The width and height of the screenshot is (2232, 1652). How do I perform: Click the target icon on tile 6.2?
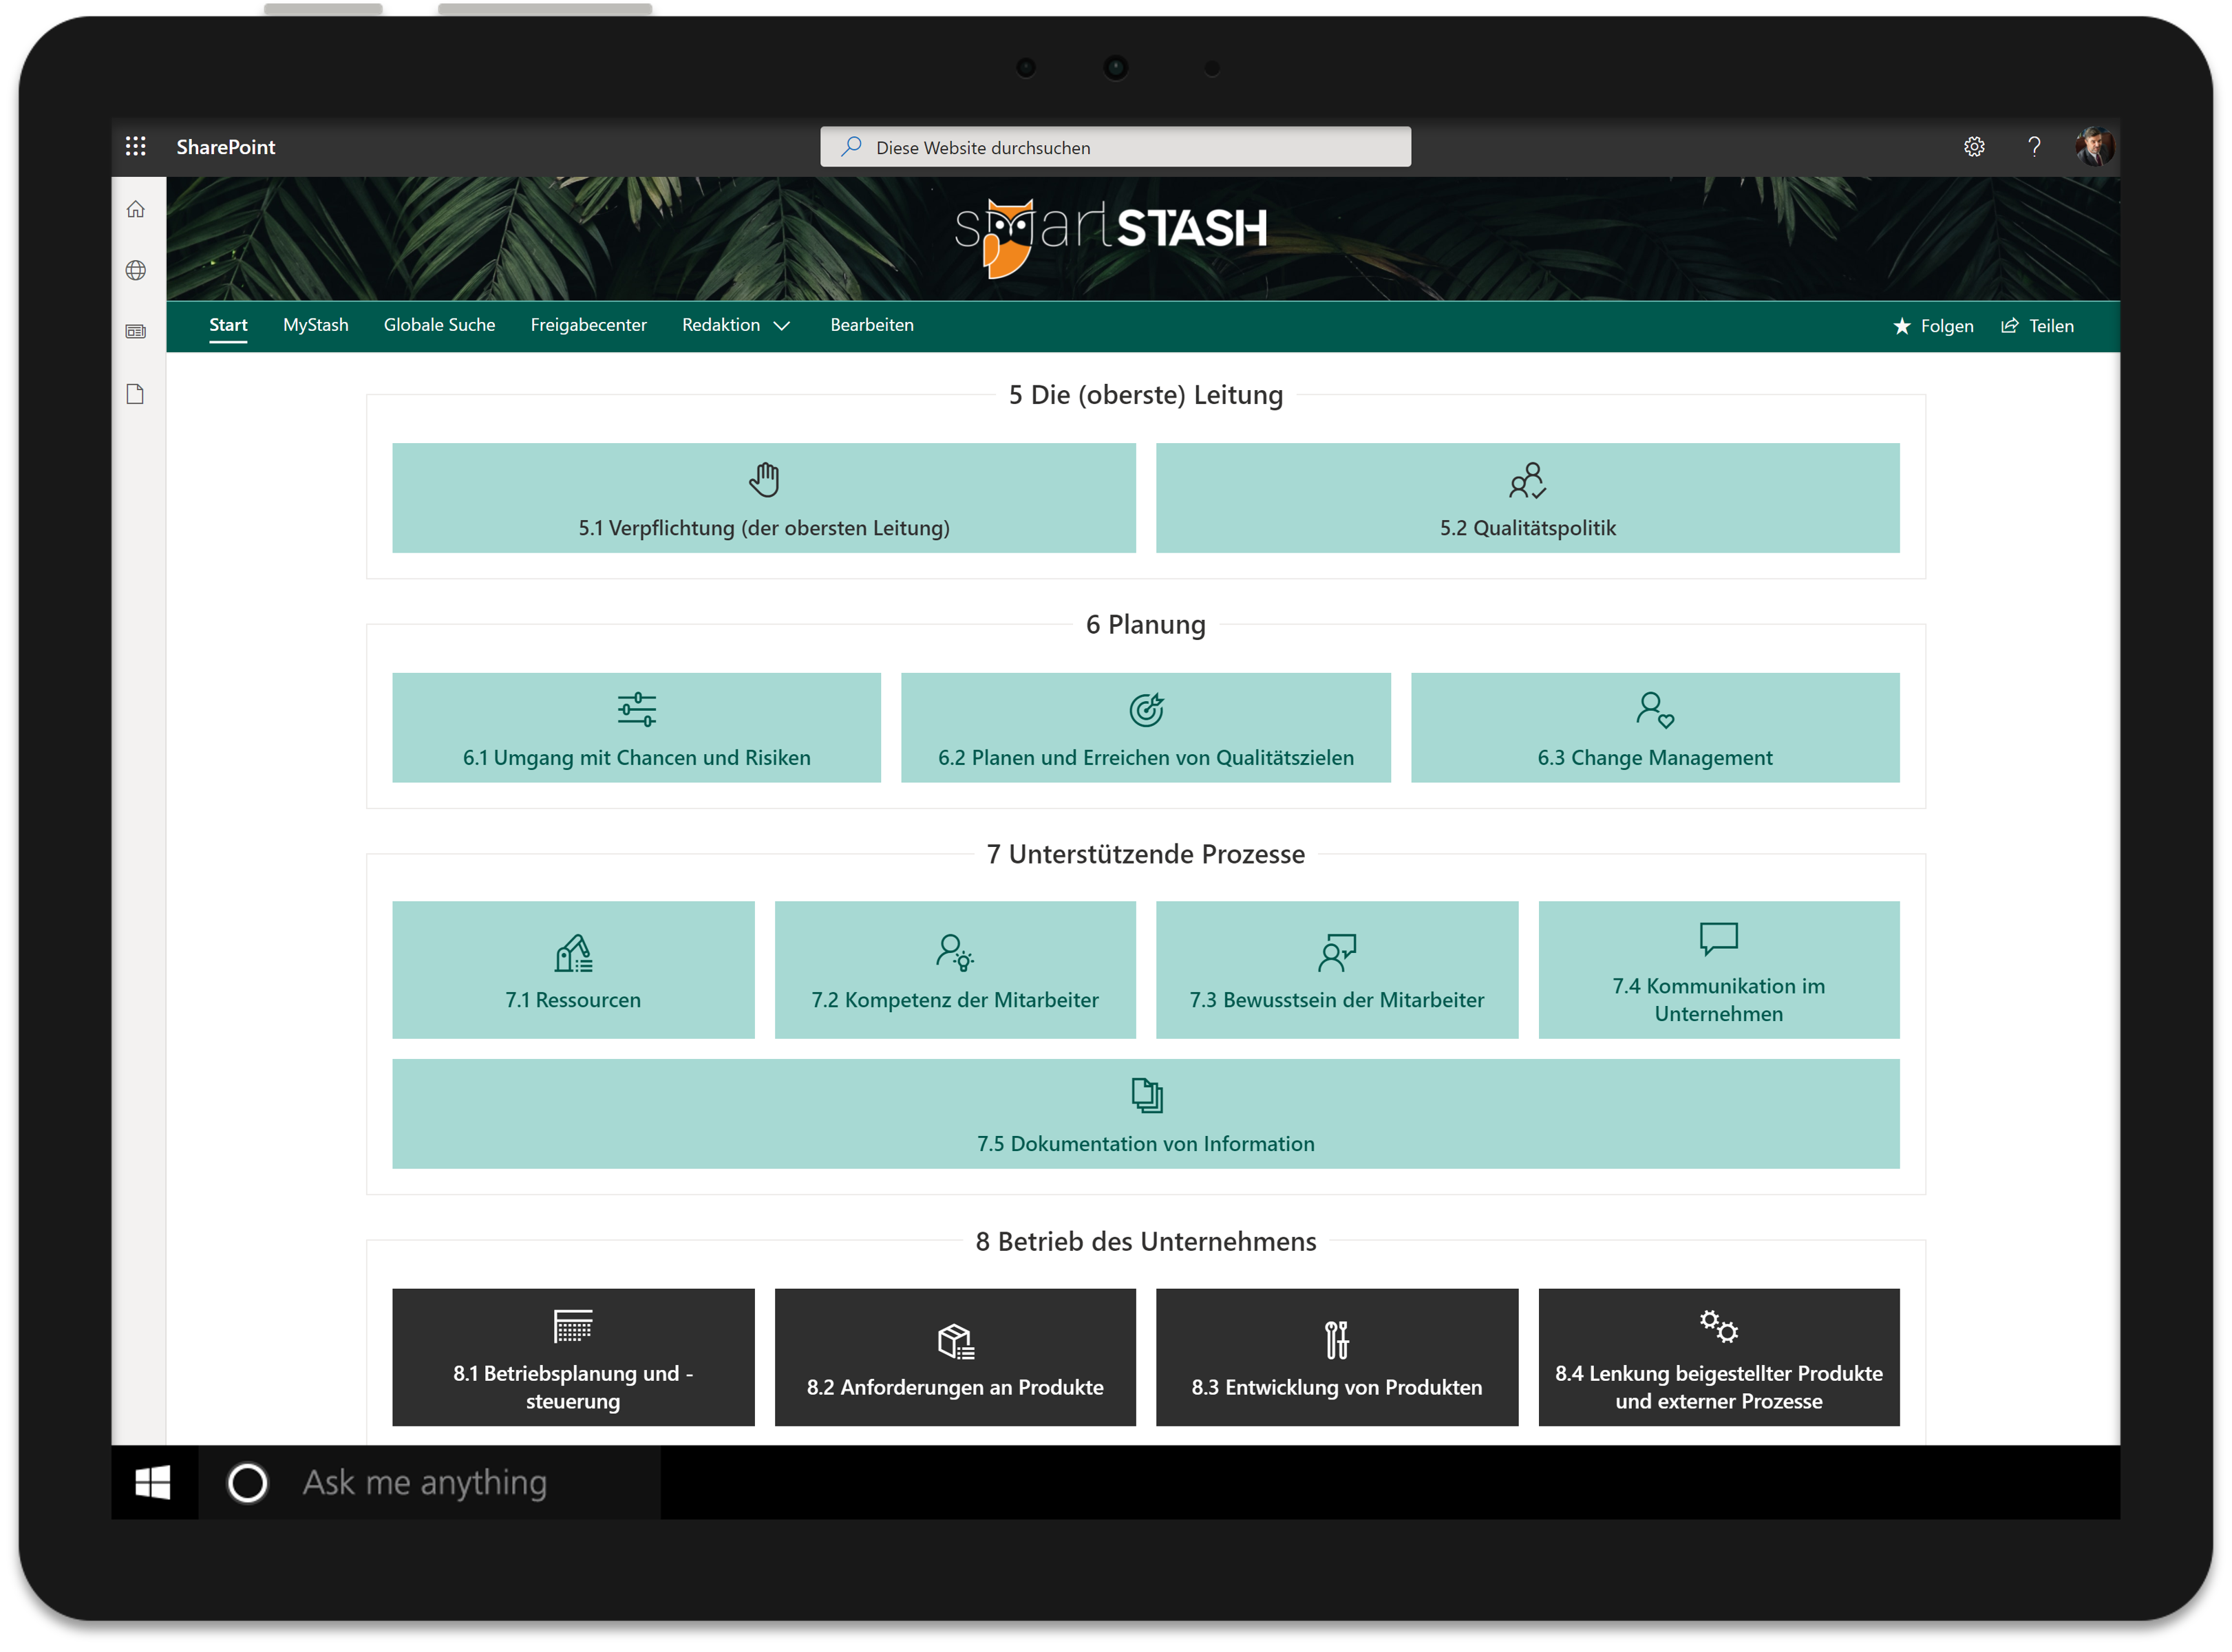[x=1146, y=710]
